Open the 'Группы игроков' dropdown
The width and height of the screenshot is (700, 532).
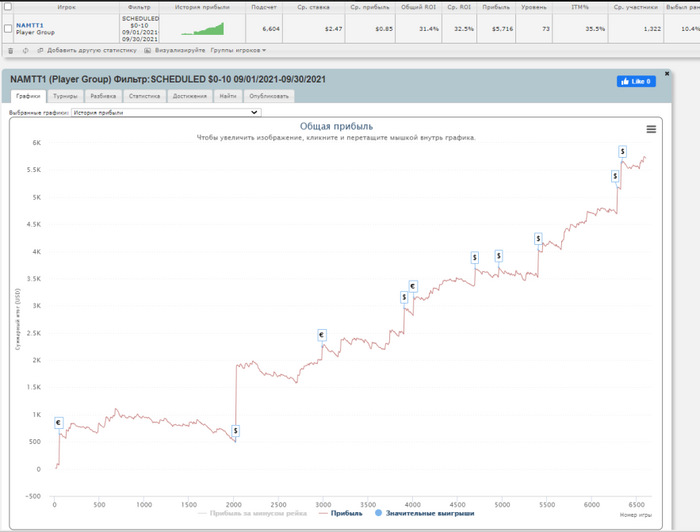tap(238, 50)
